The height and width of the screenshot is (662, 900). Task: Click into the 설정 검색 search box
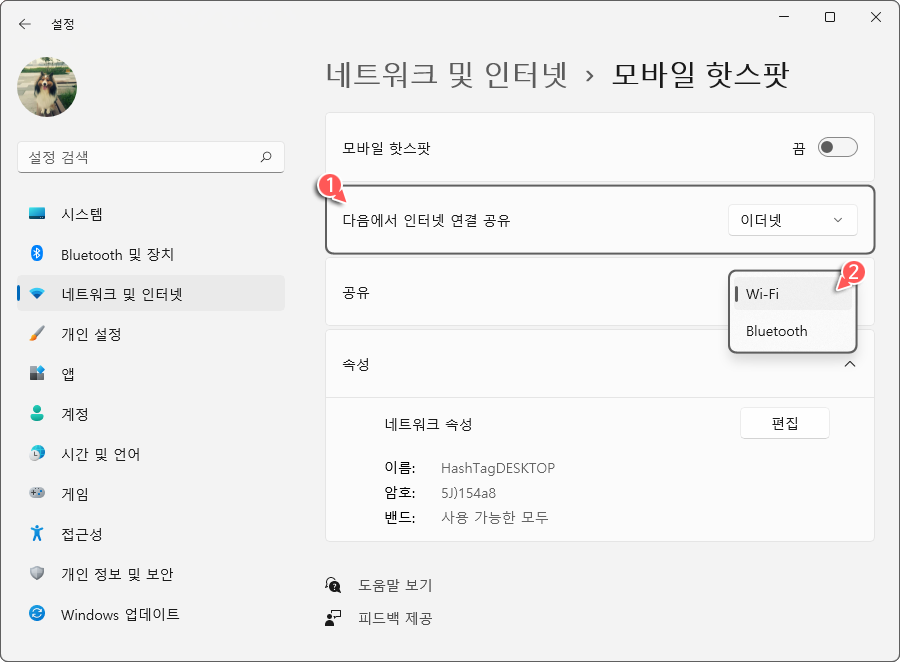click(150, 157)
